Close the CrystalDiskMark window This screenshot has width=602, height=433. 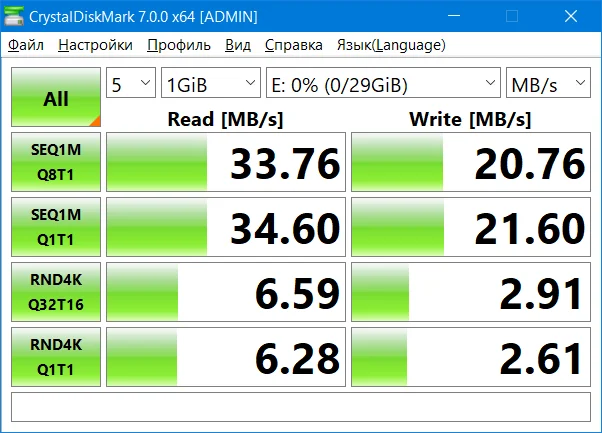pos(571,16)
